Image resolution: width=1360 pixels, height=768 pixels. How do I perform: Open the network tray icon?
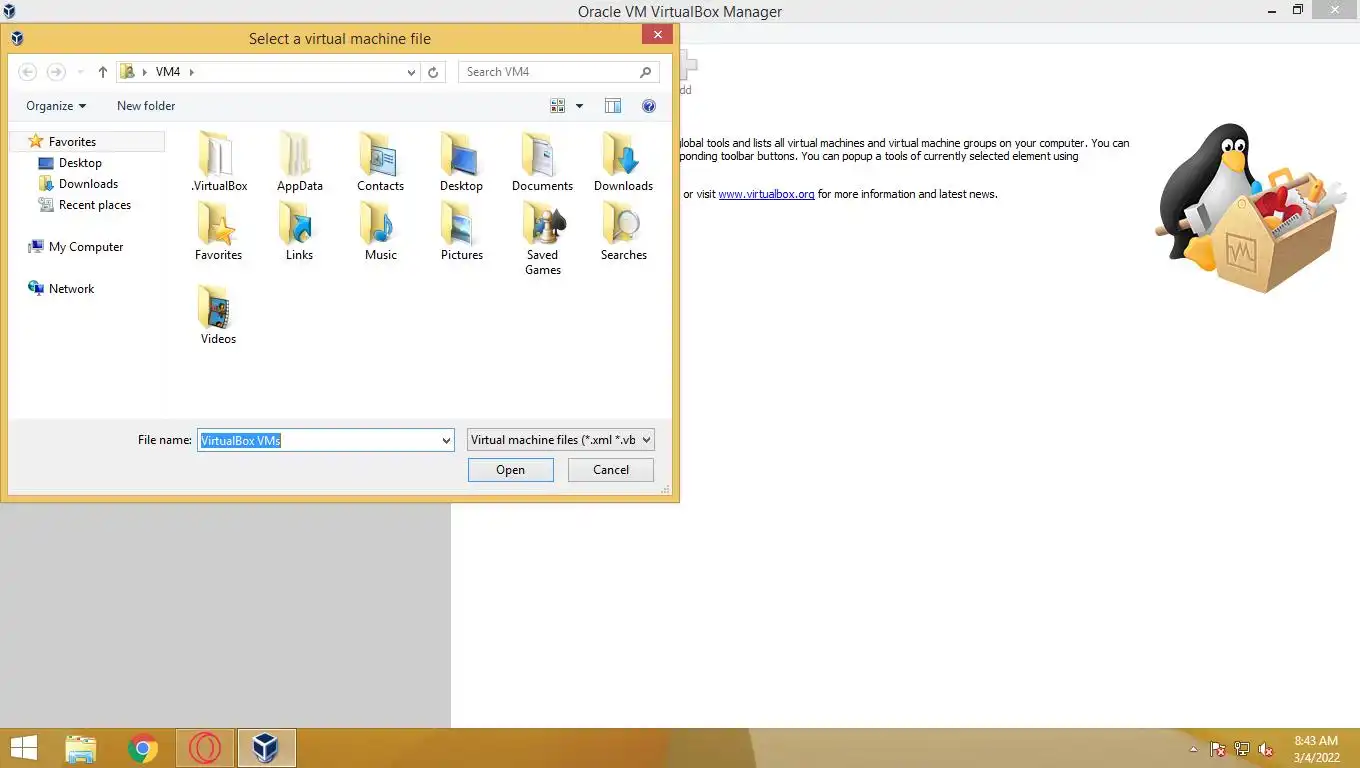(1242, 749)
